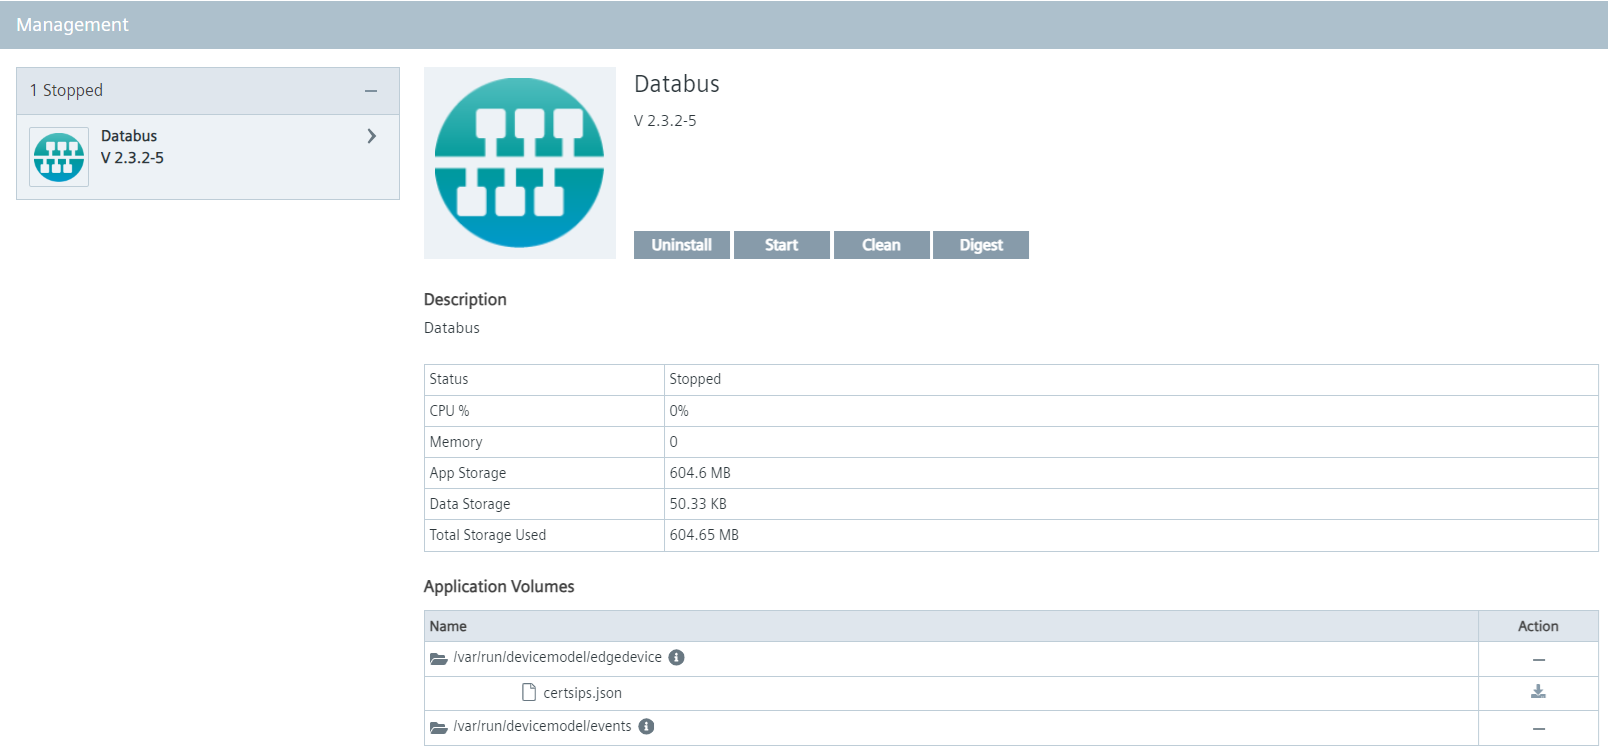Click the 1 Stopped header text
Screen dimensions: 1608x746
coord(66,90)
